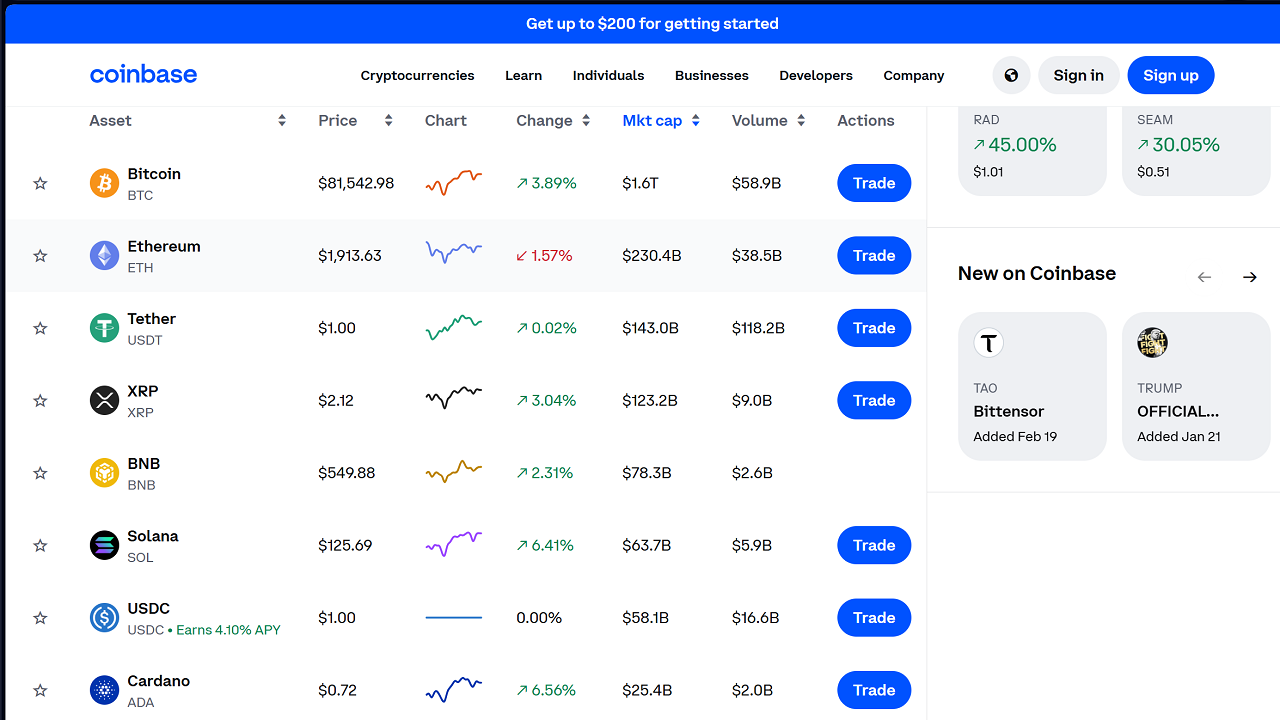Click the Cardano coin icon

(x=104, y=690)
